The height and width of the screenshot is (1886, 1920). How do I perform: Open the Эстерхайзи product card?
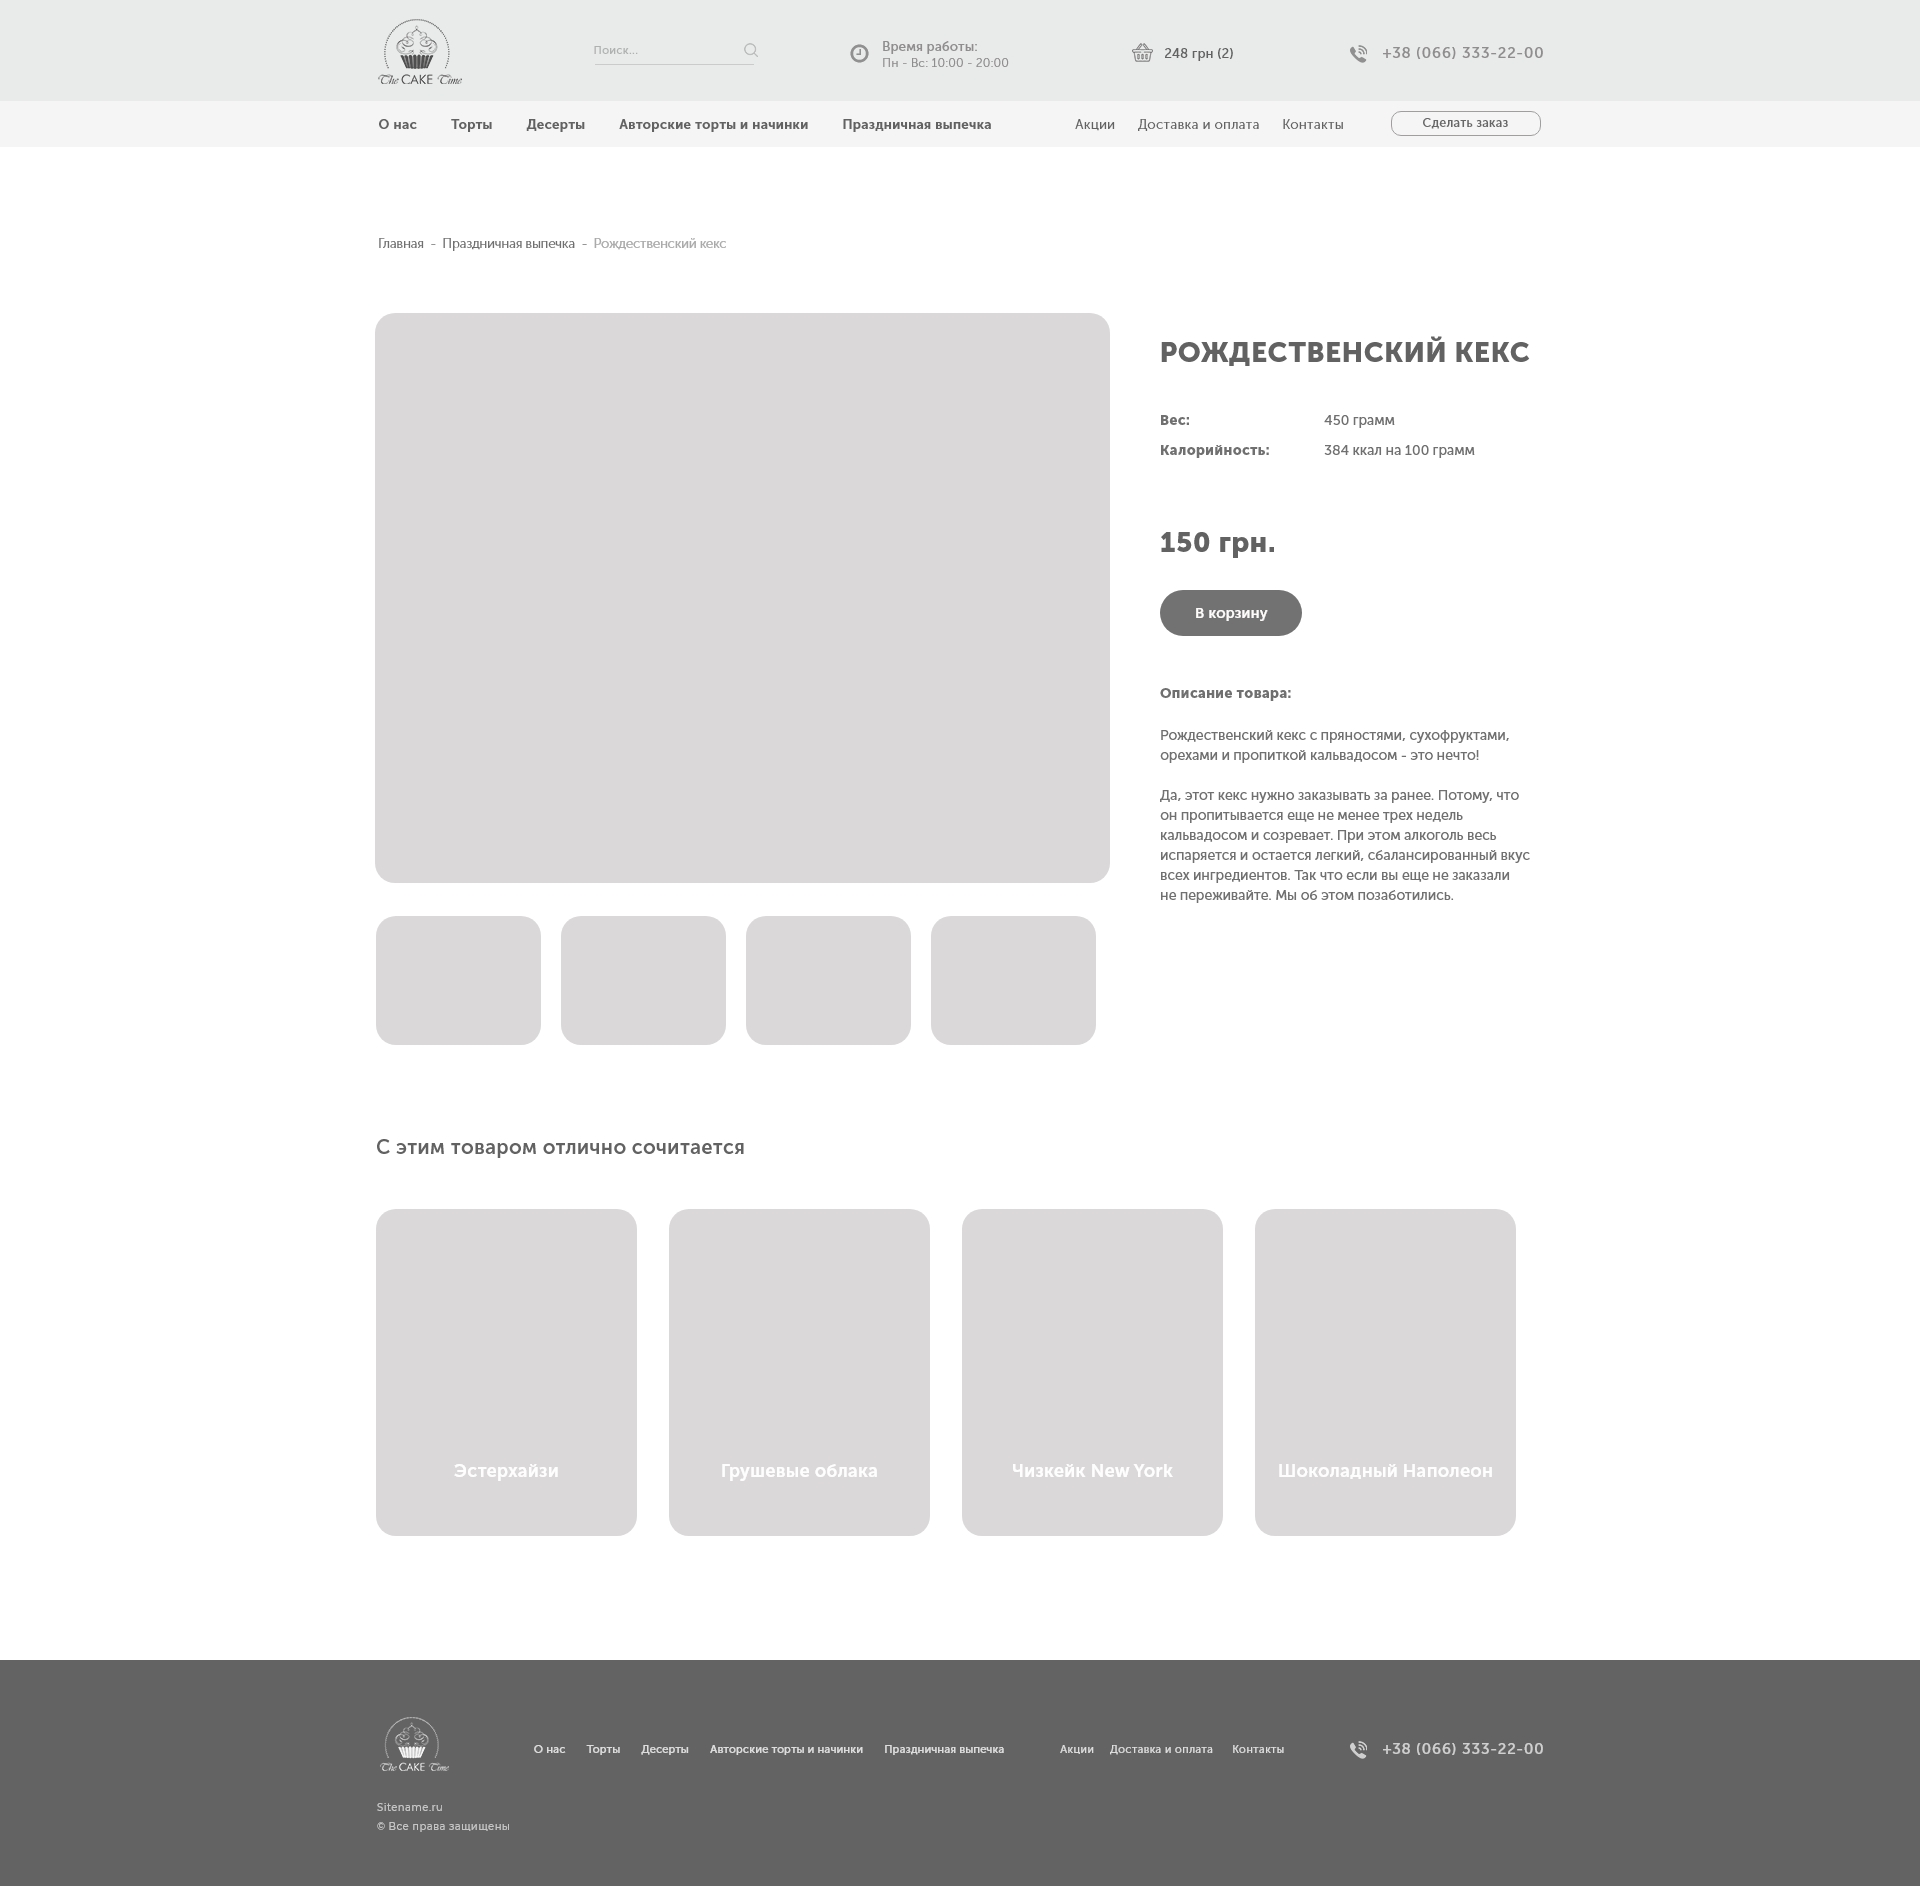pos(506,1372)
